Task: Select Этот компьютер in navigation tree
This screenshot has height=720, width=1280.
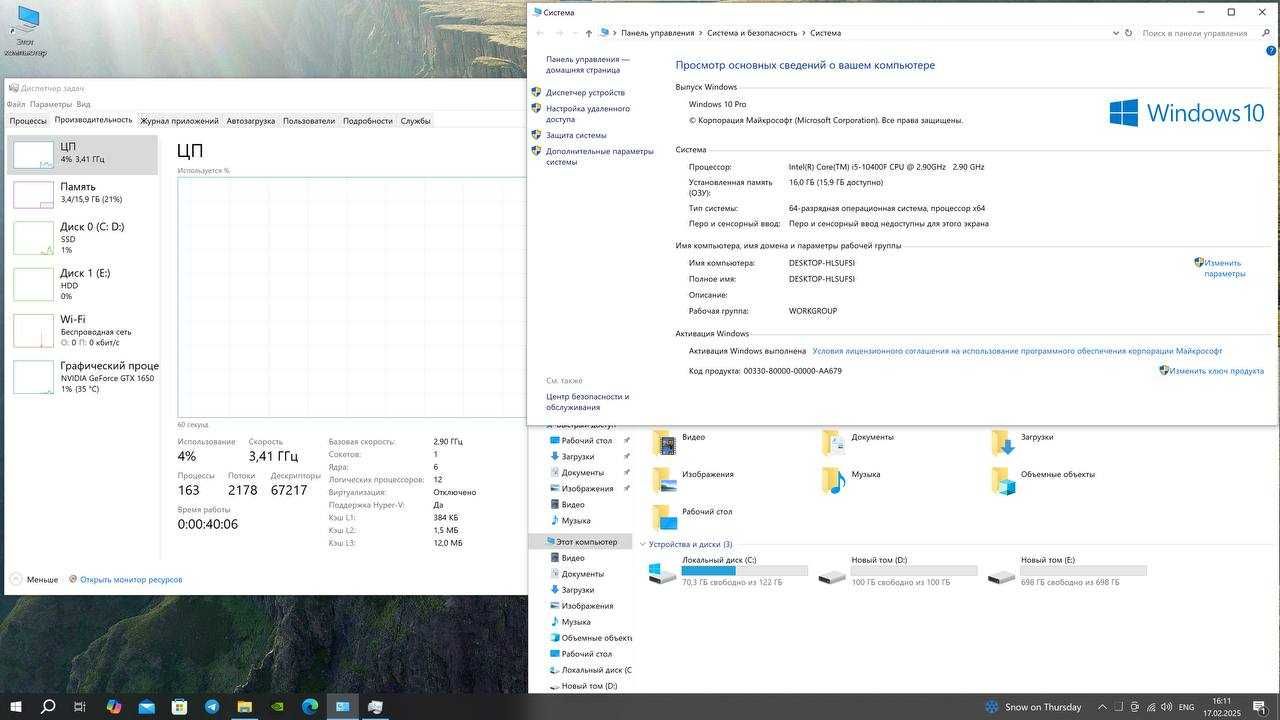Action: [x=582, y=542]
